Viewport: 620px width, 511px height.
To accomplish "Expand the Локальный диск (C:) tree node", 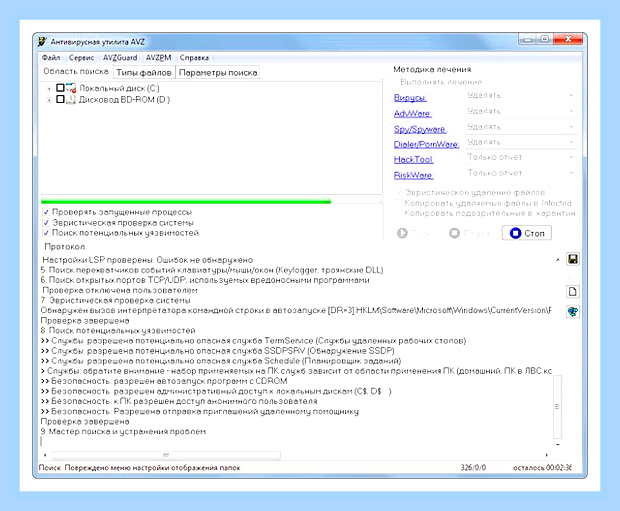I will point(49,89).
